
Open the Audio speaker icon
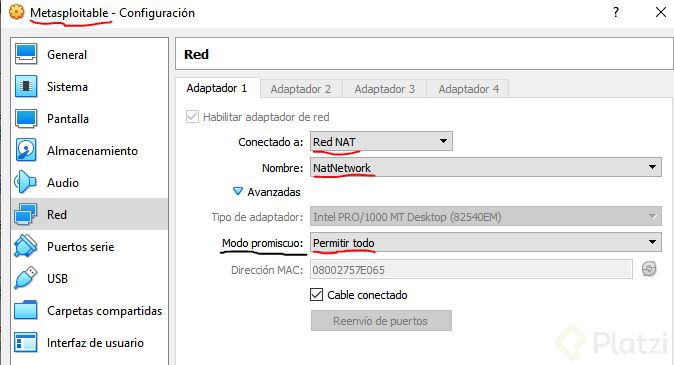[x=25, y=182]
